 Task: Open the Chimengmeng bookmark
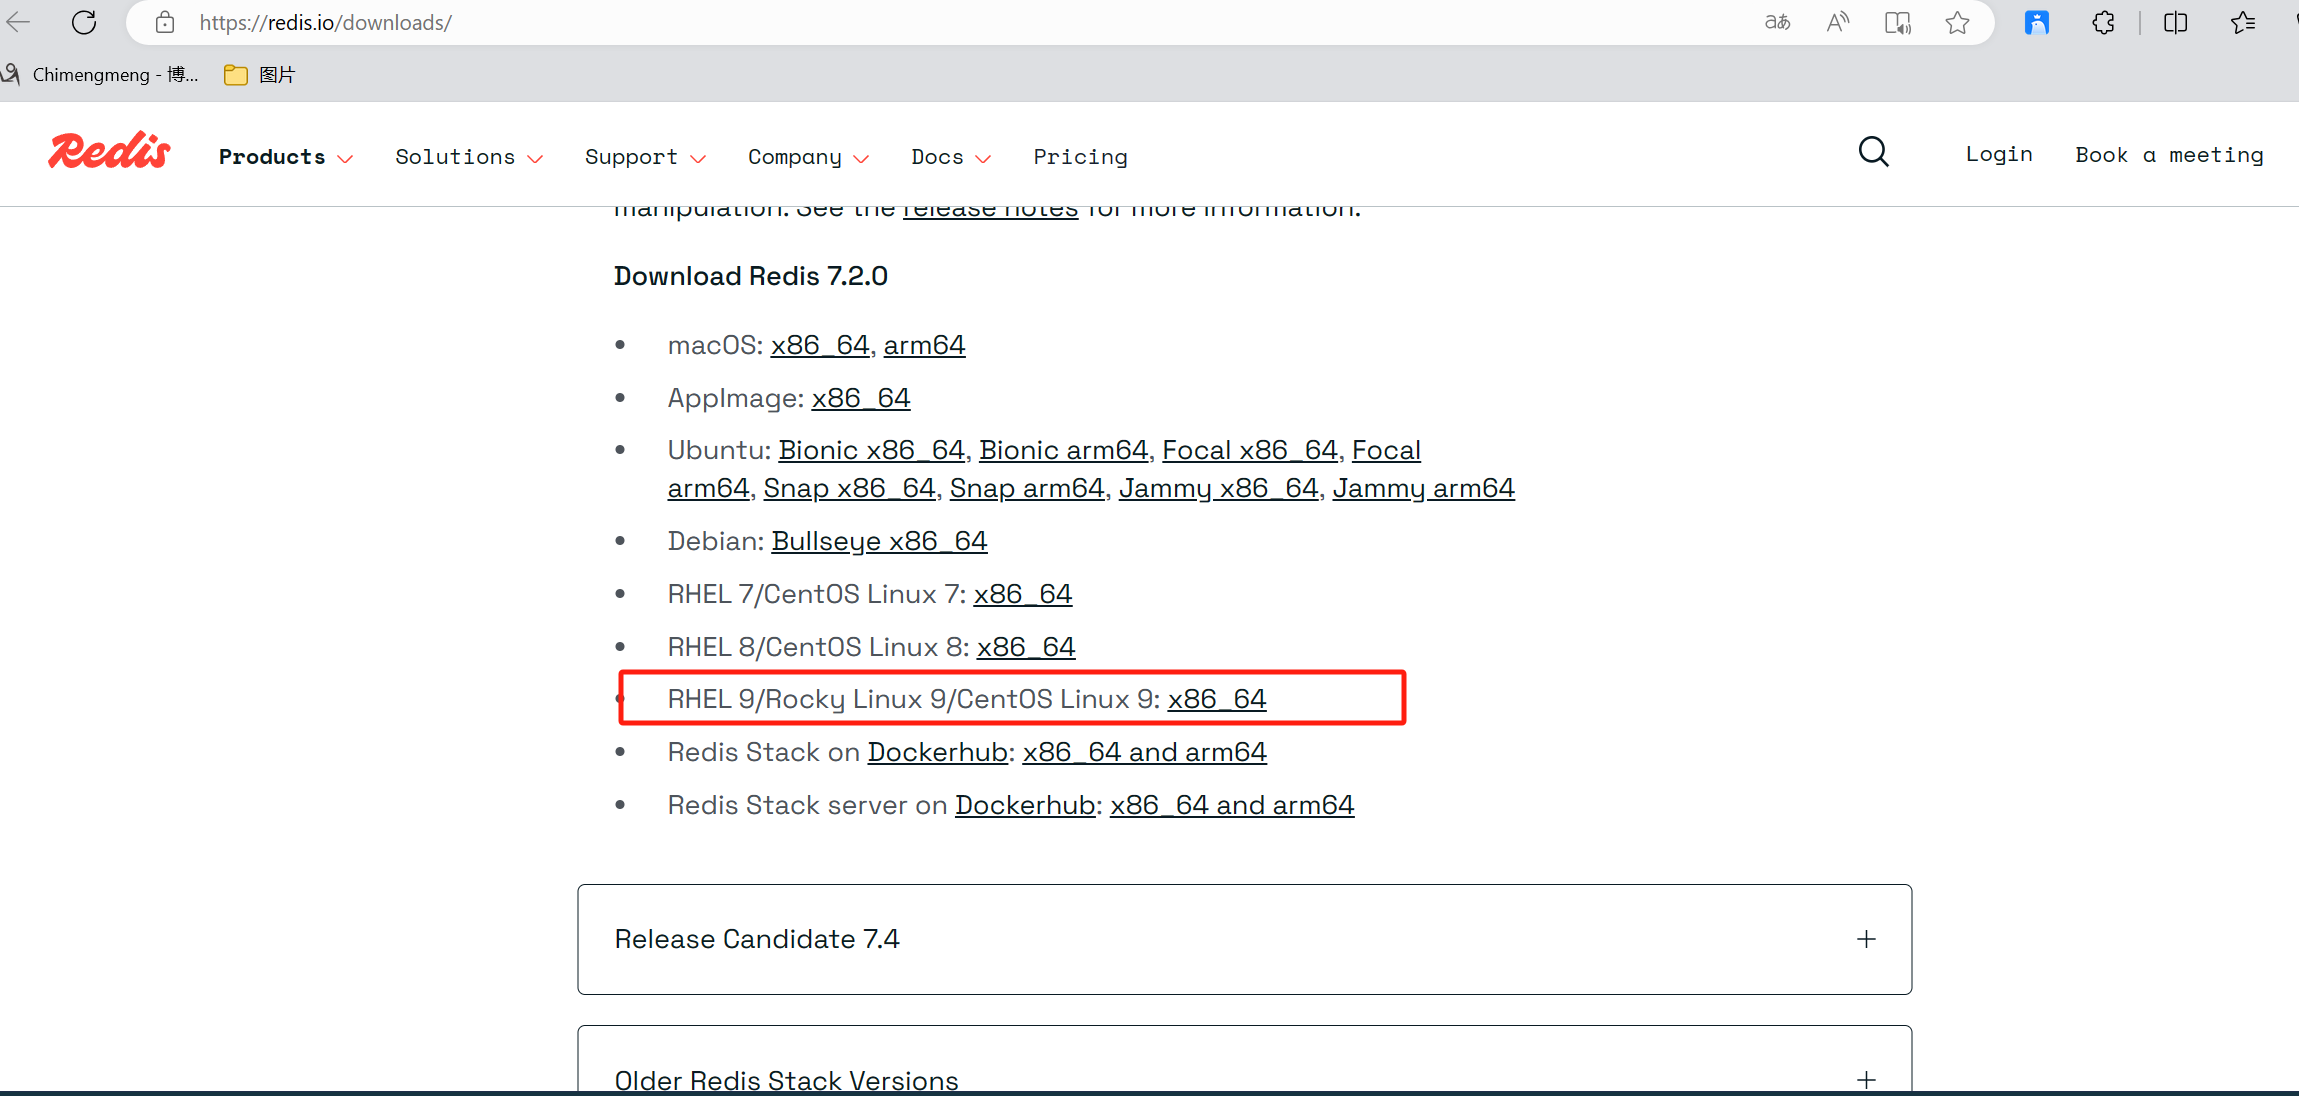point(100,75)
